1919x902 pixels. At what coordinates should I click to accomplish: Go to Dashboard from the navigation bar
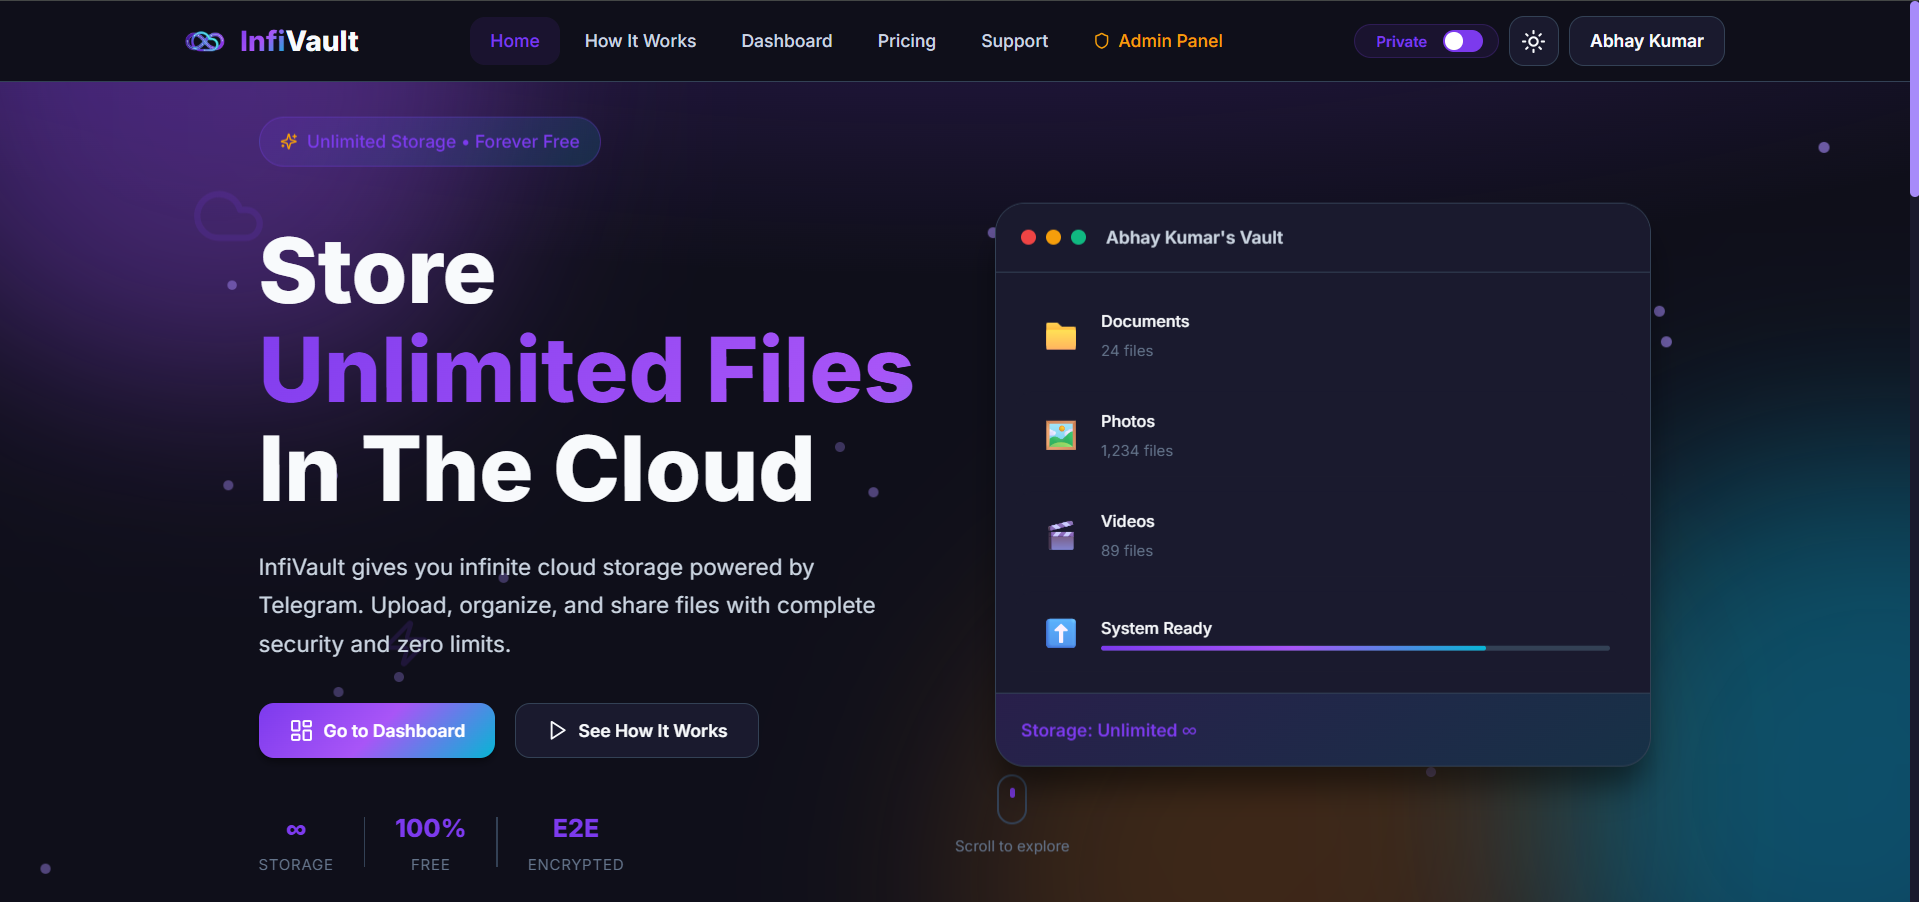point(787,41)
